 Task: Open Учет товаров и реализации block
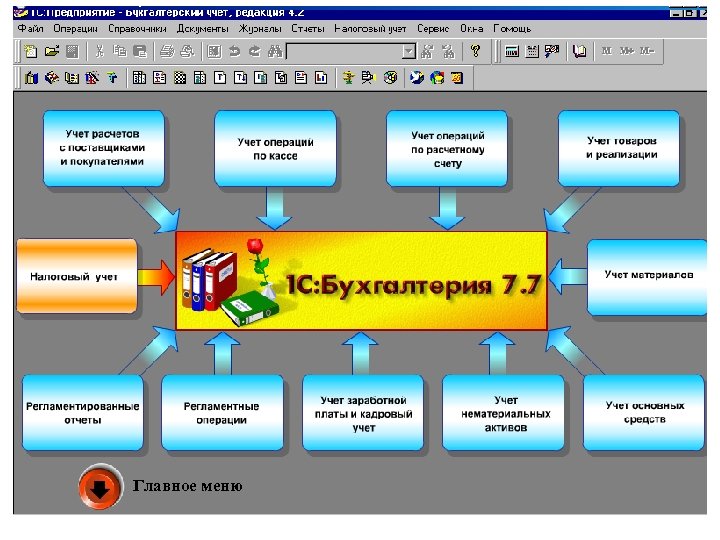point(619,148)
